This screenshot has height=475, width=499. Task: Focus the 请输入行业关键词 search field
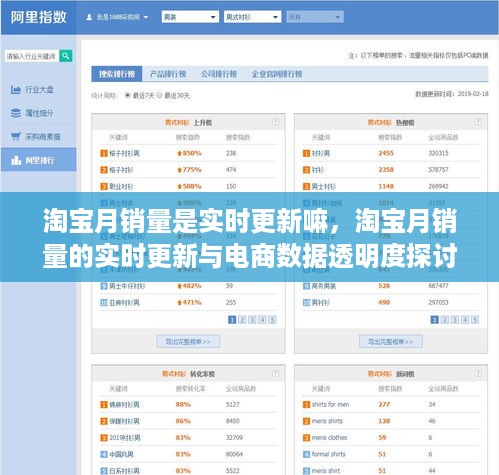point(32,56)
